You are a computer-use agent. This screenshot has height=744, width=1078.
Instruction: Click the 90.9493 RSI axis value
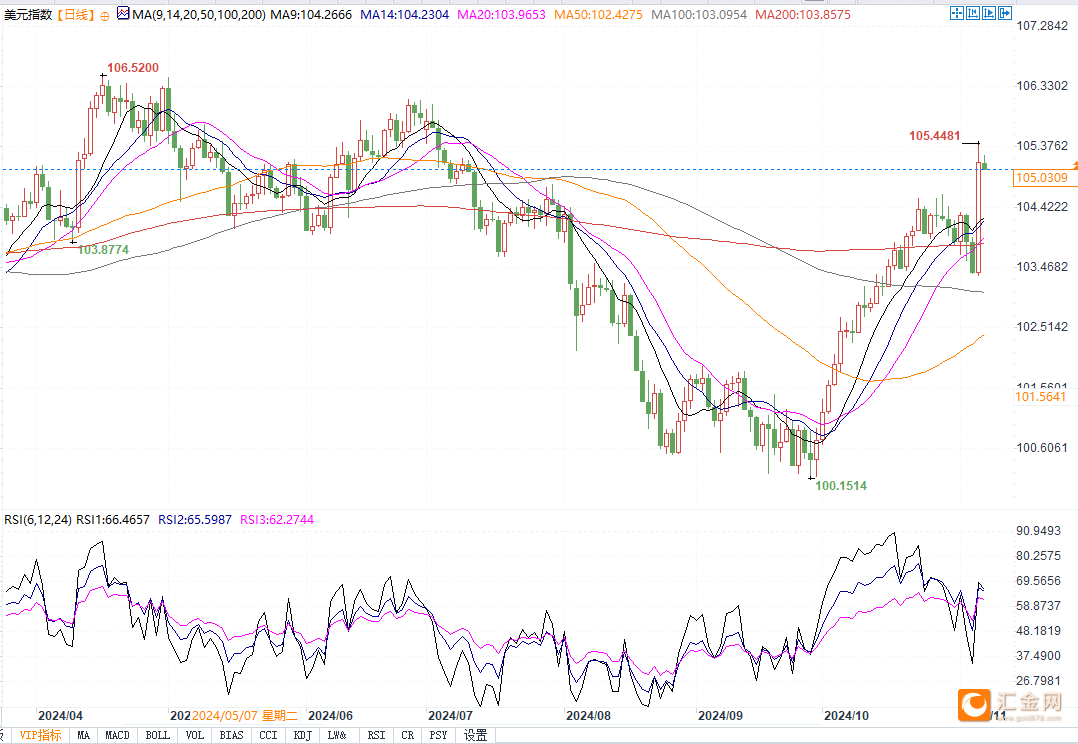tap(1038, 531)
